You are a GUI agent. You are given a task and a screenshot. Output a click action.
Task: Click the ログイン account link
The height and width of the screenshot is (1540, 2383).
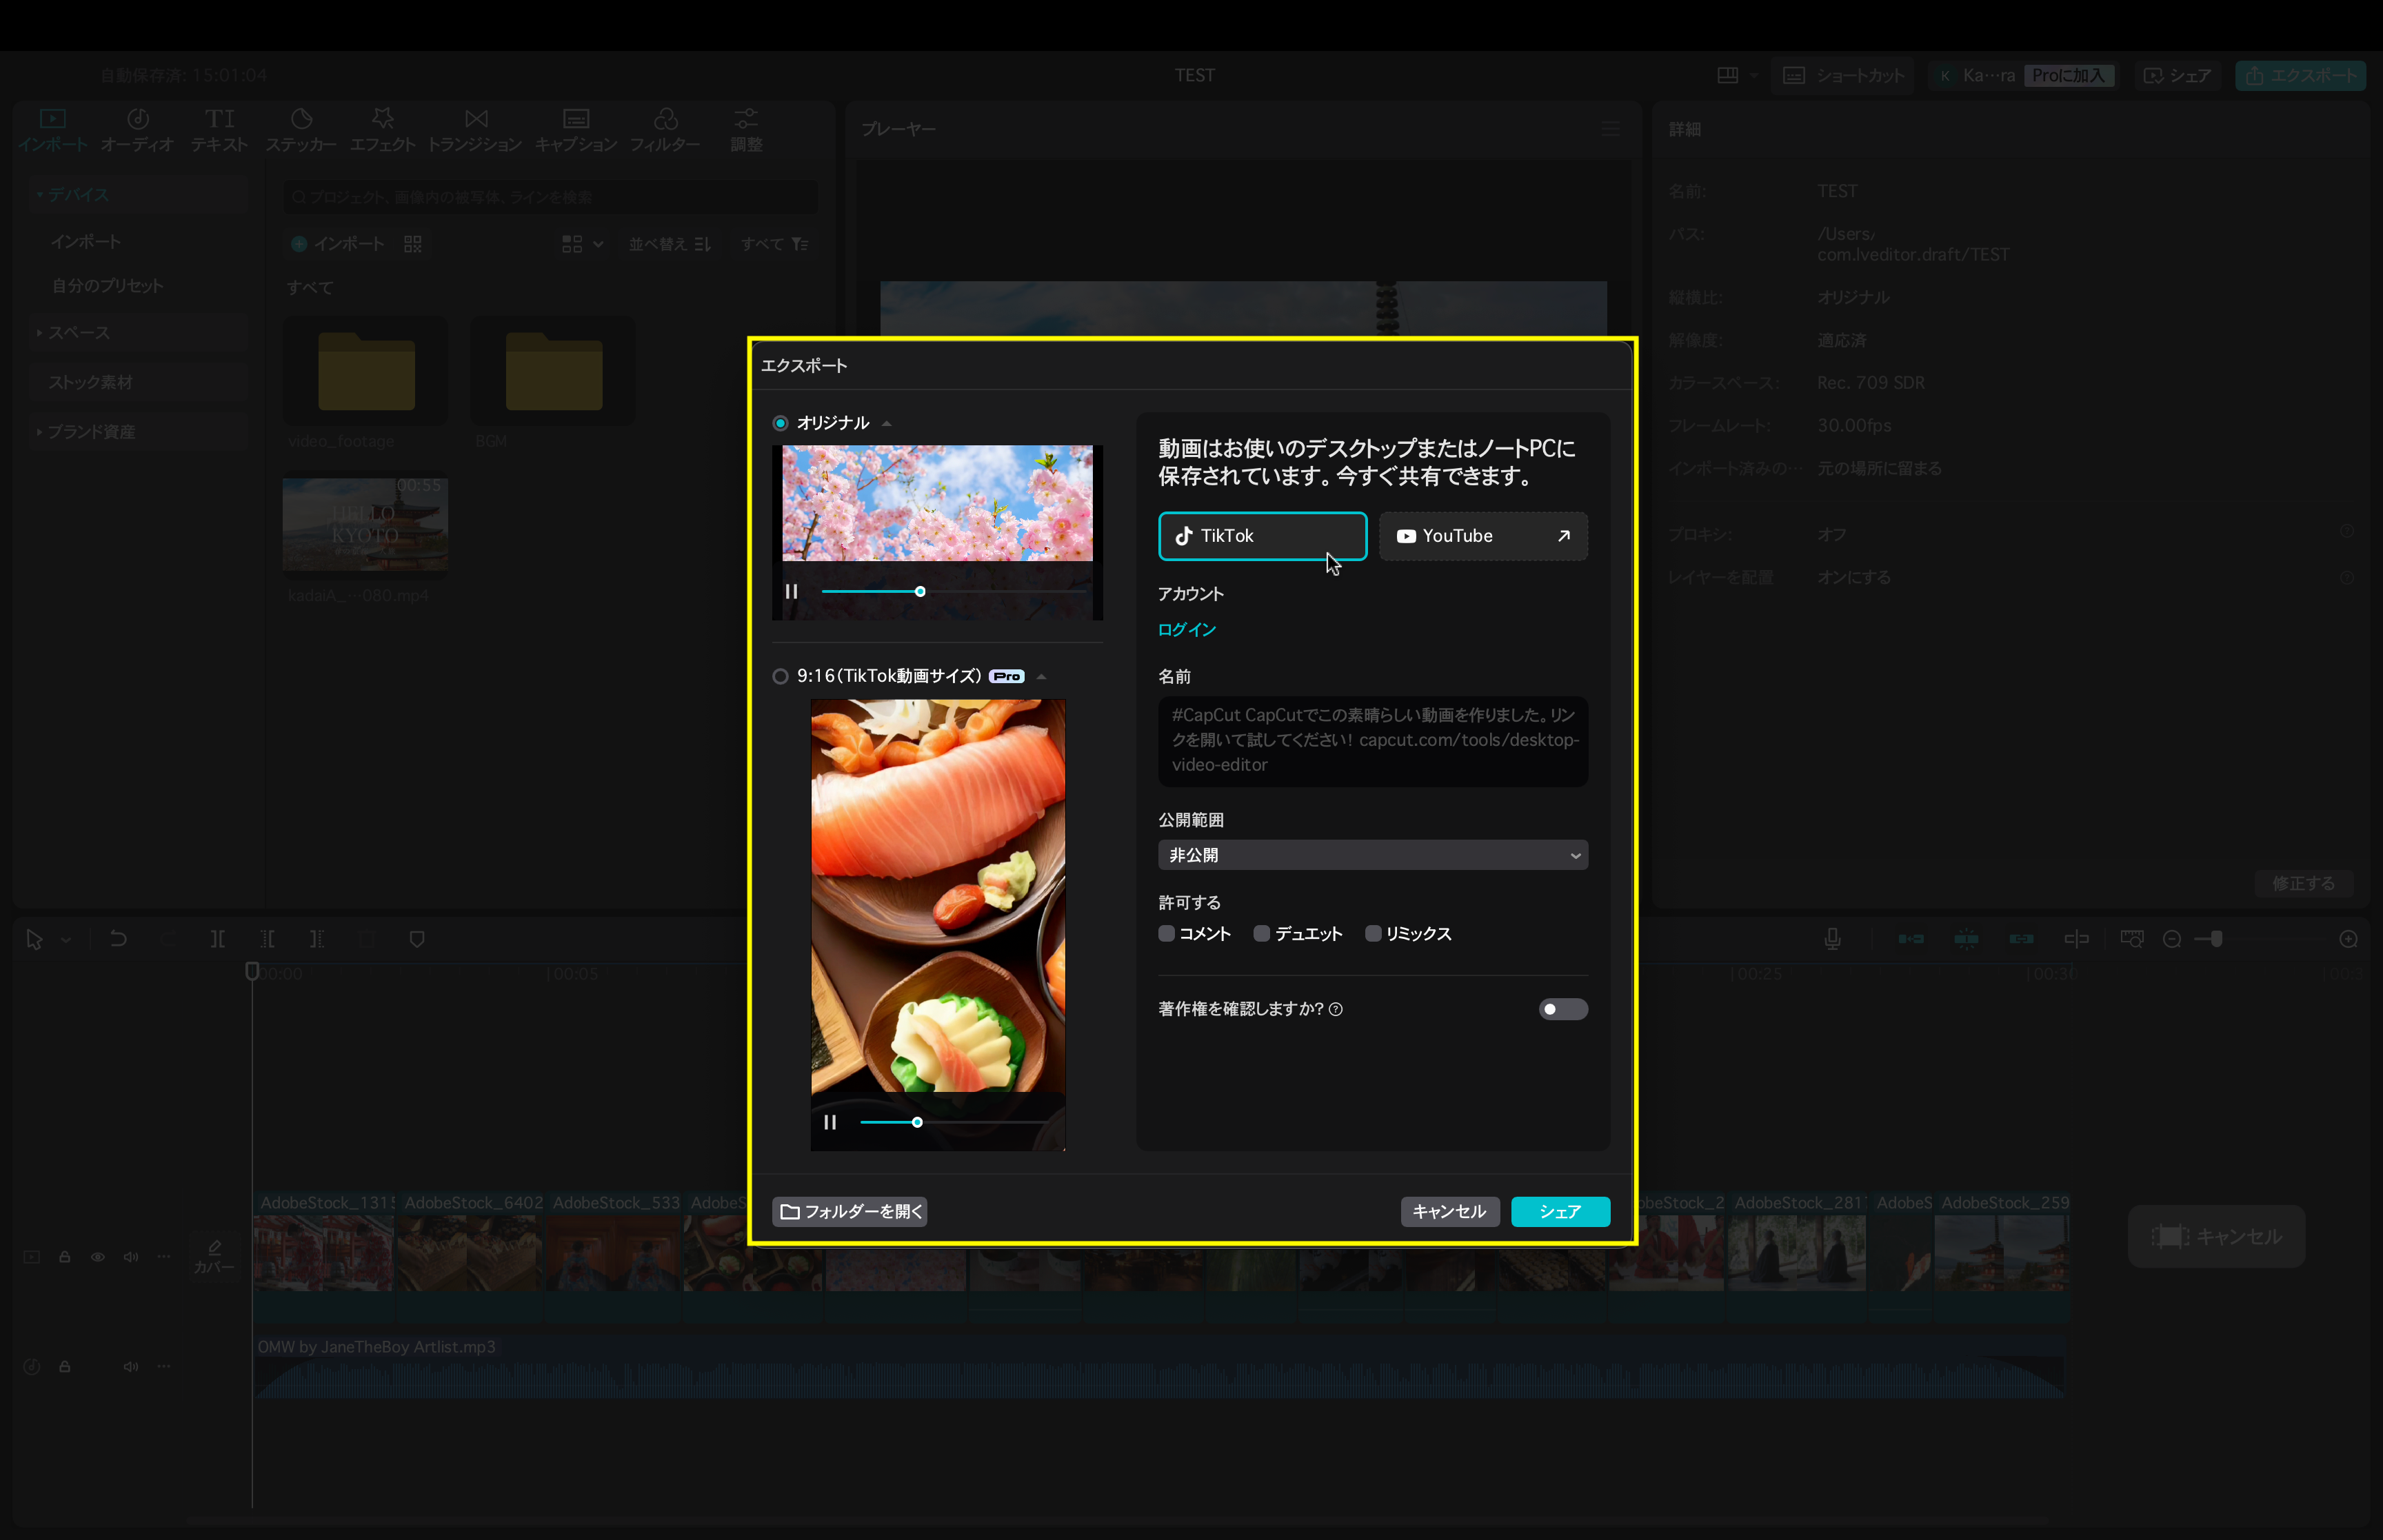coord(1187,629)
